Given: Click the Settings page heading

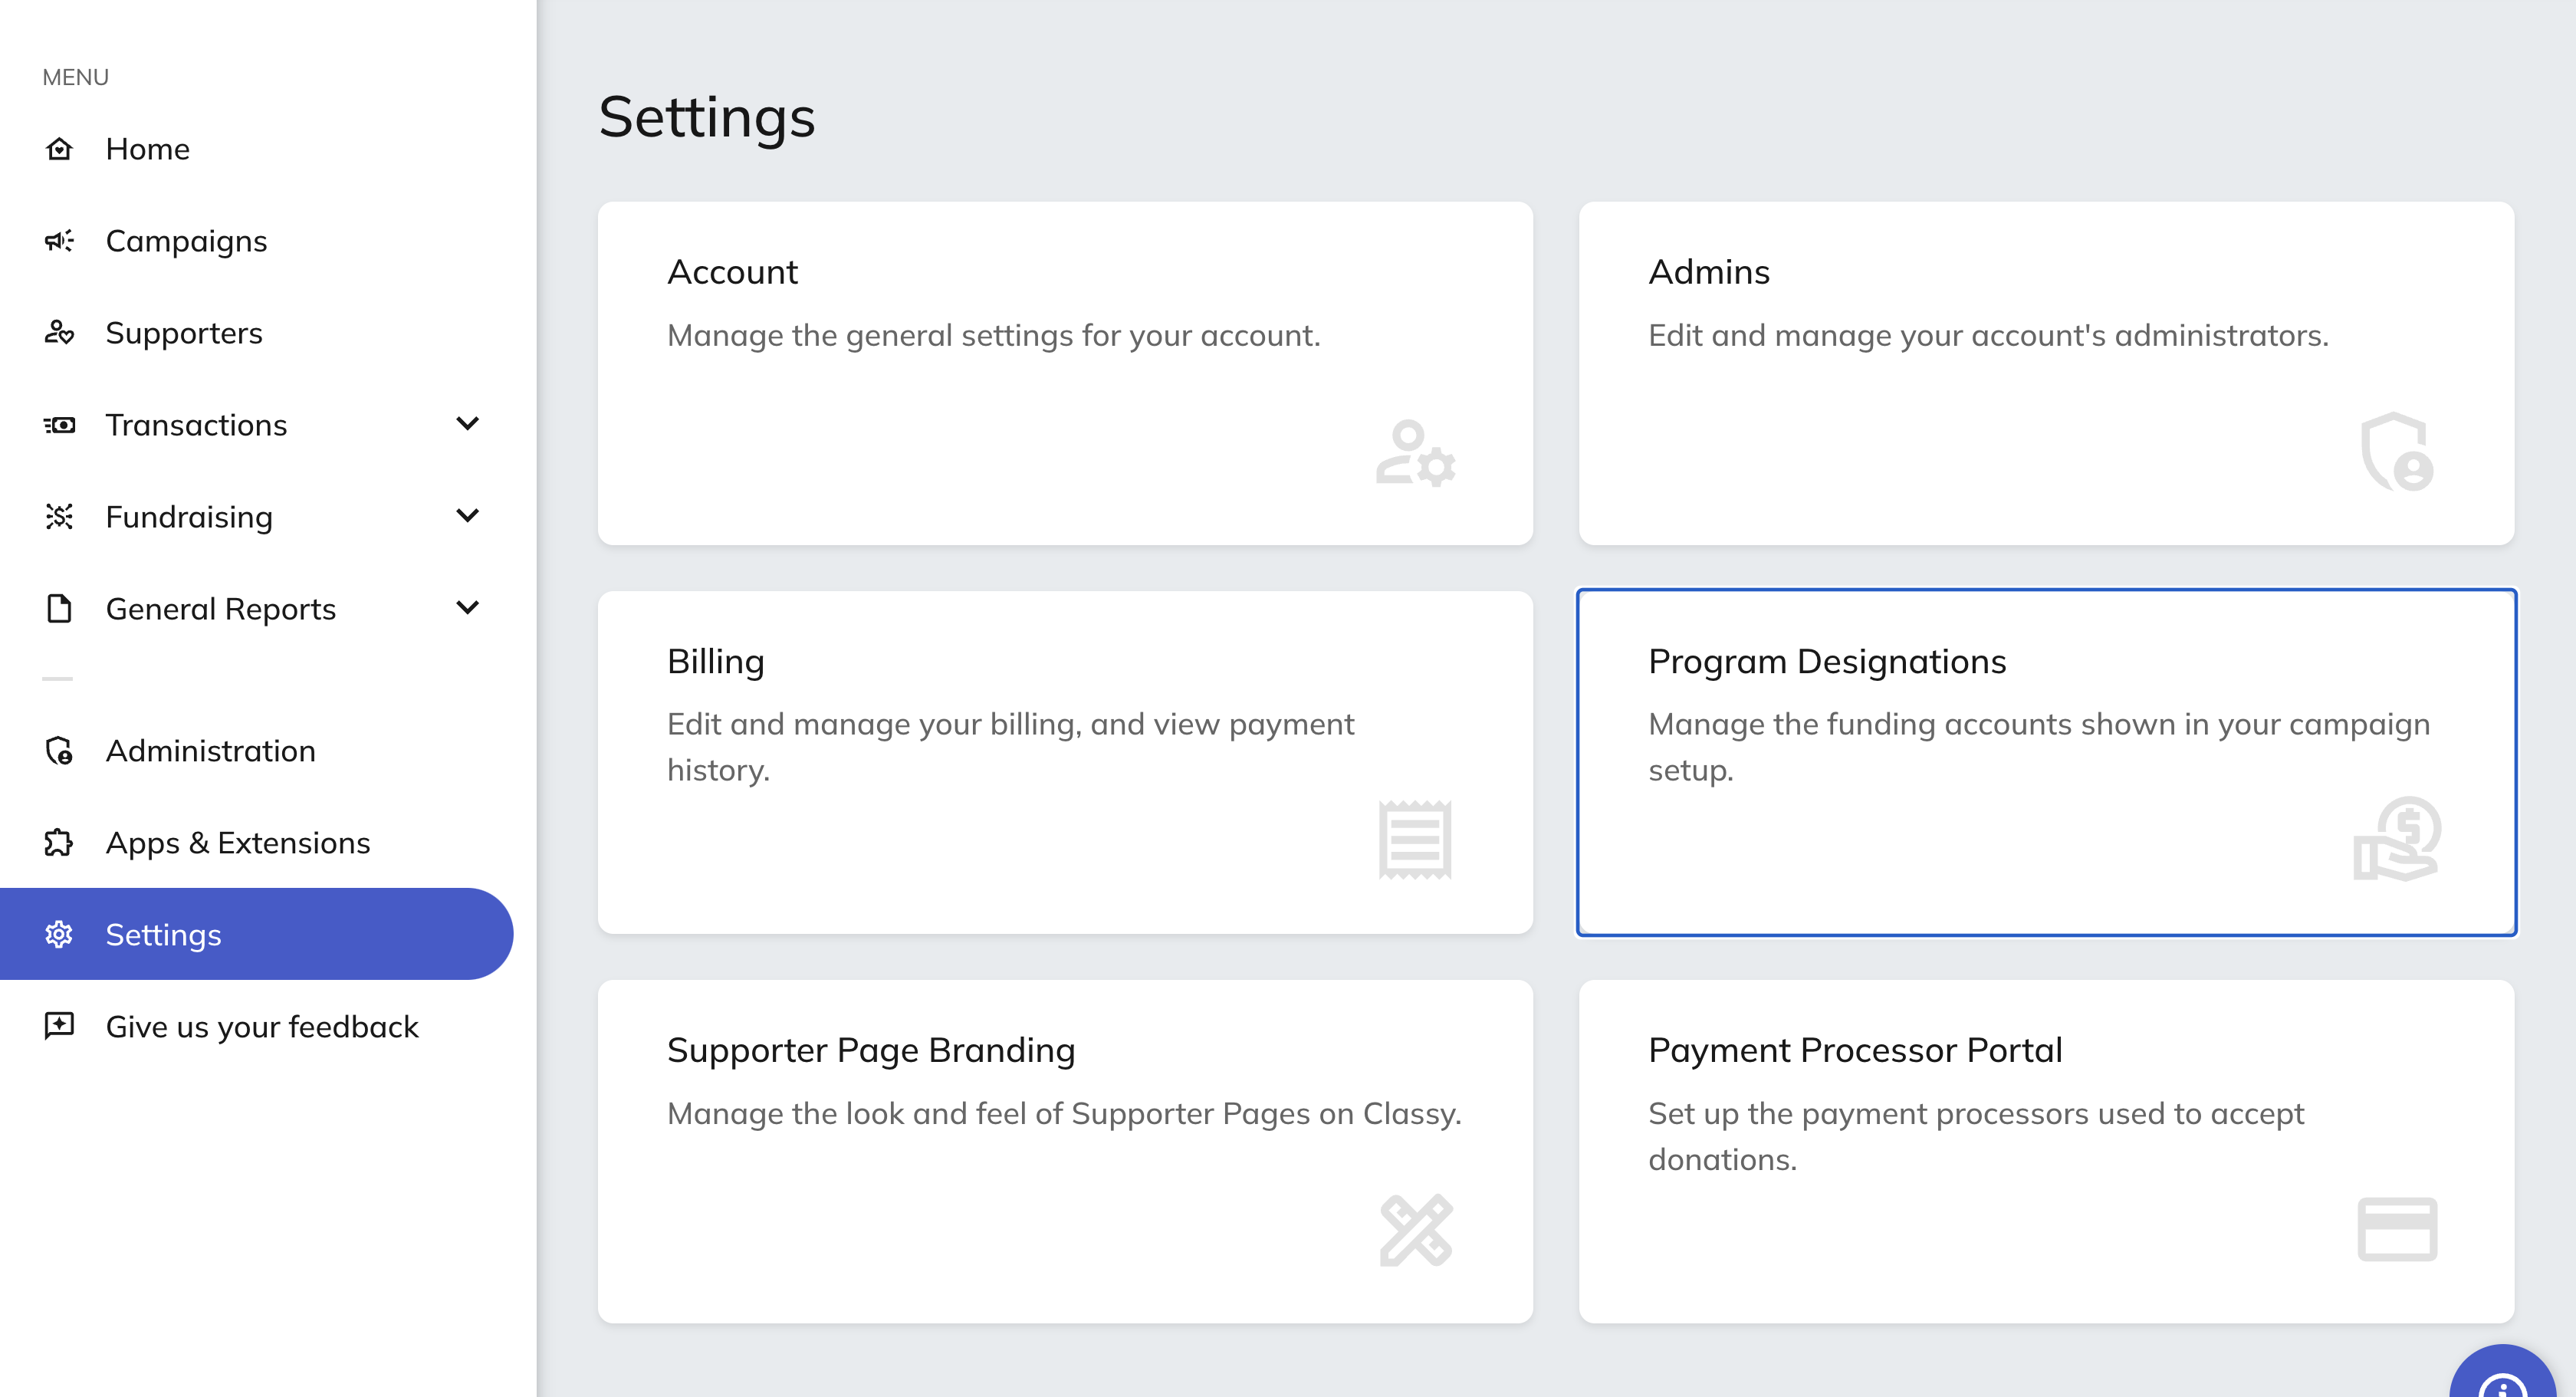Looking at the screenshot, I should point(707,118).
